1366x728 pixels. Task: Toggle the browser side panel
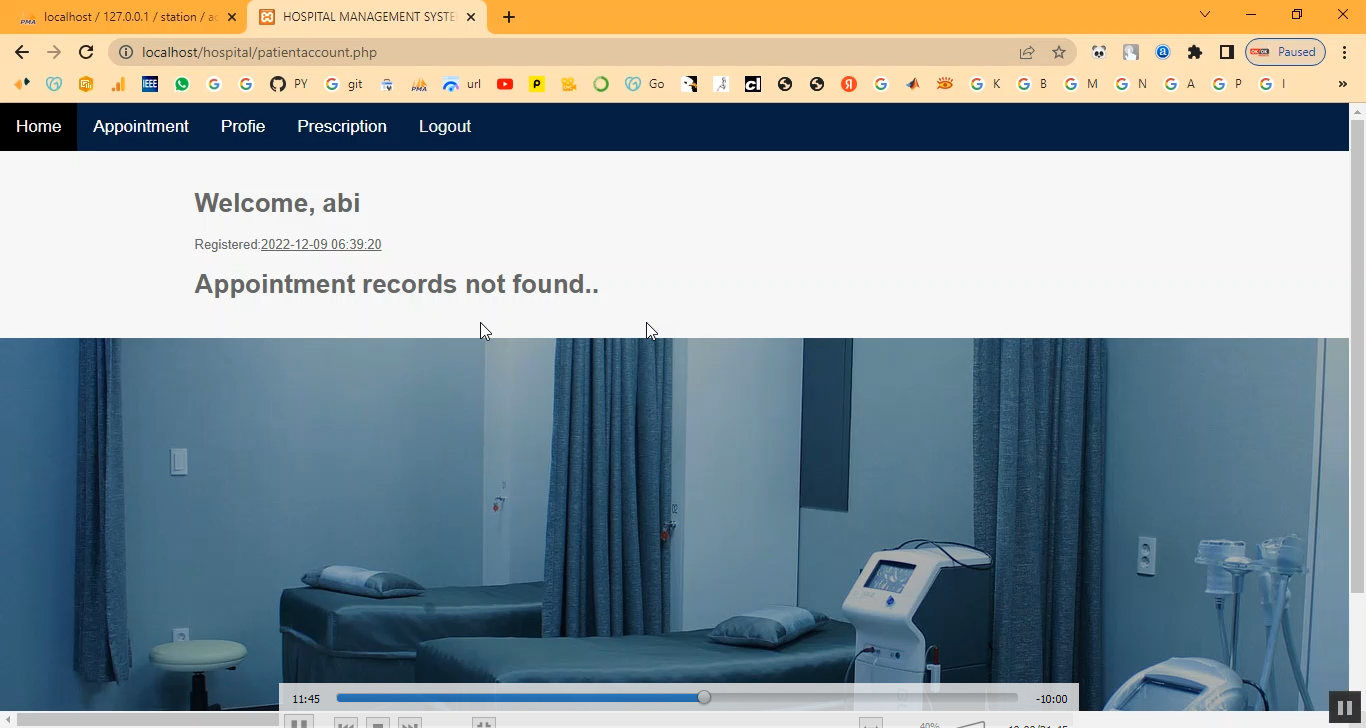tap(1226, 53)
